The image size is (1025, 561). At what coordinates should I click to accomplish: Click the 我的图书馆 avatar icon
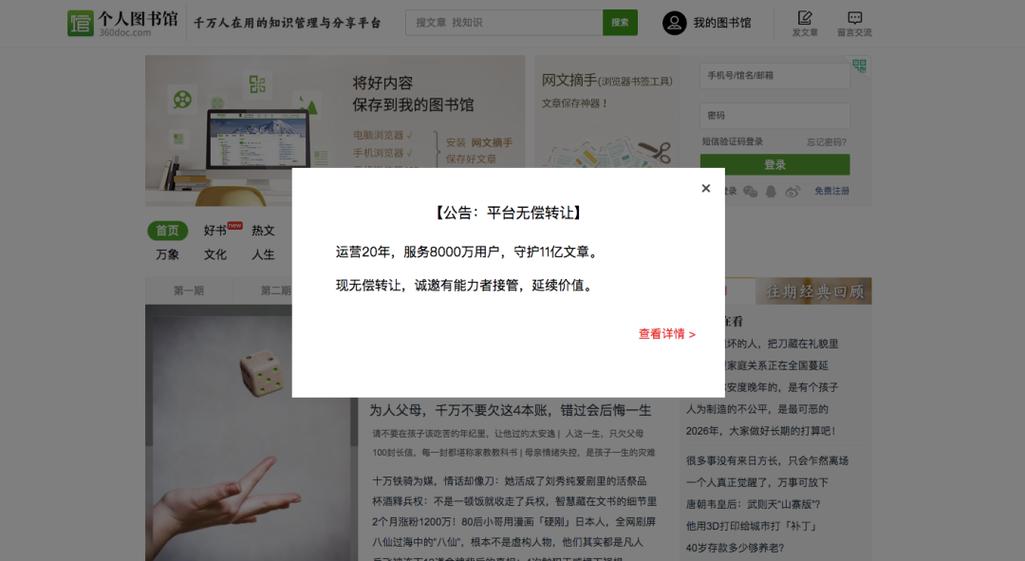click(674, 23)
